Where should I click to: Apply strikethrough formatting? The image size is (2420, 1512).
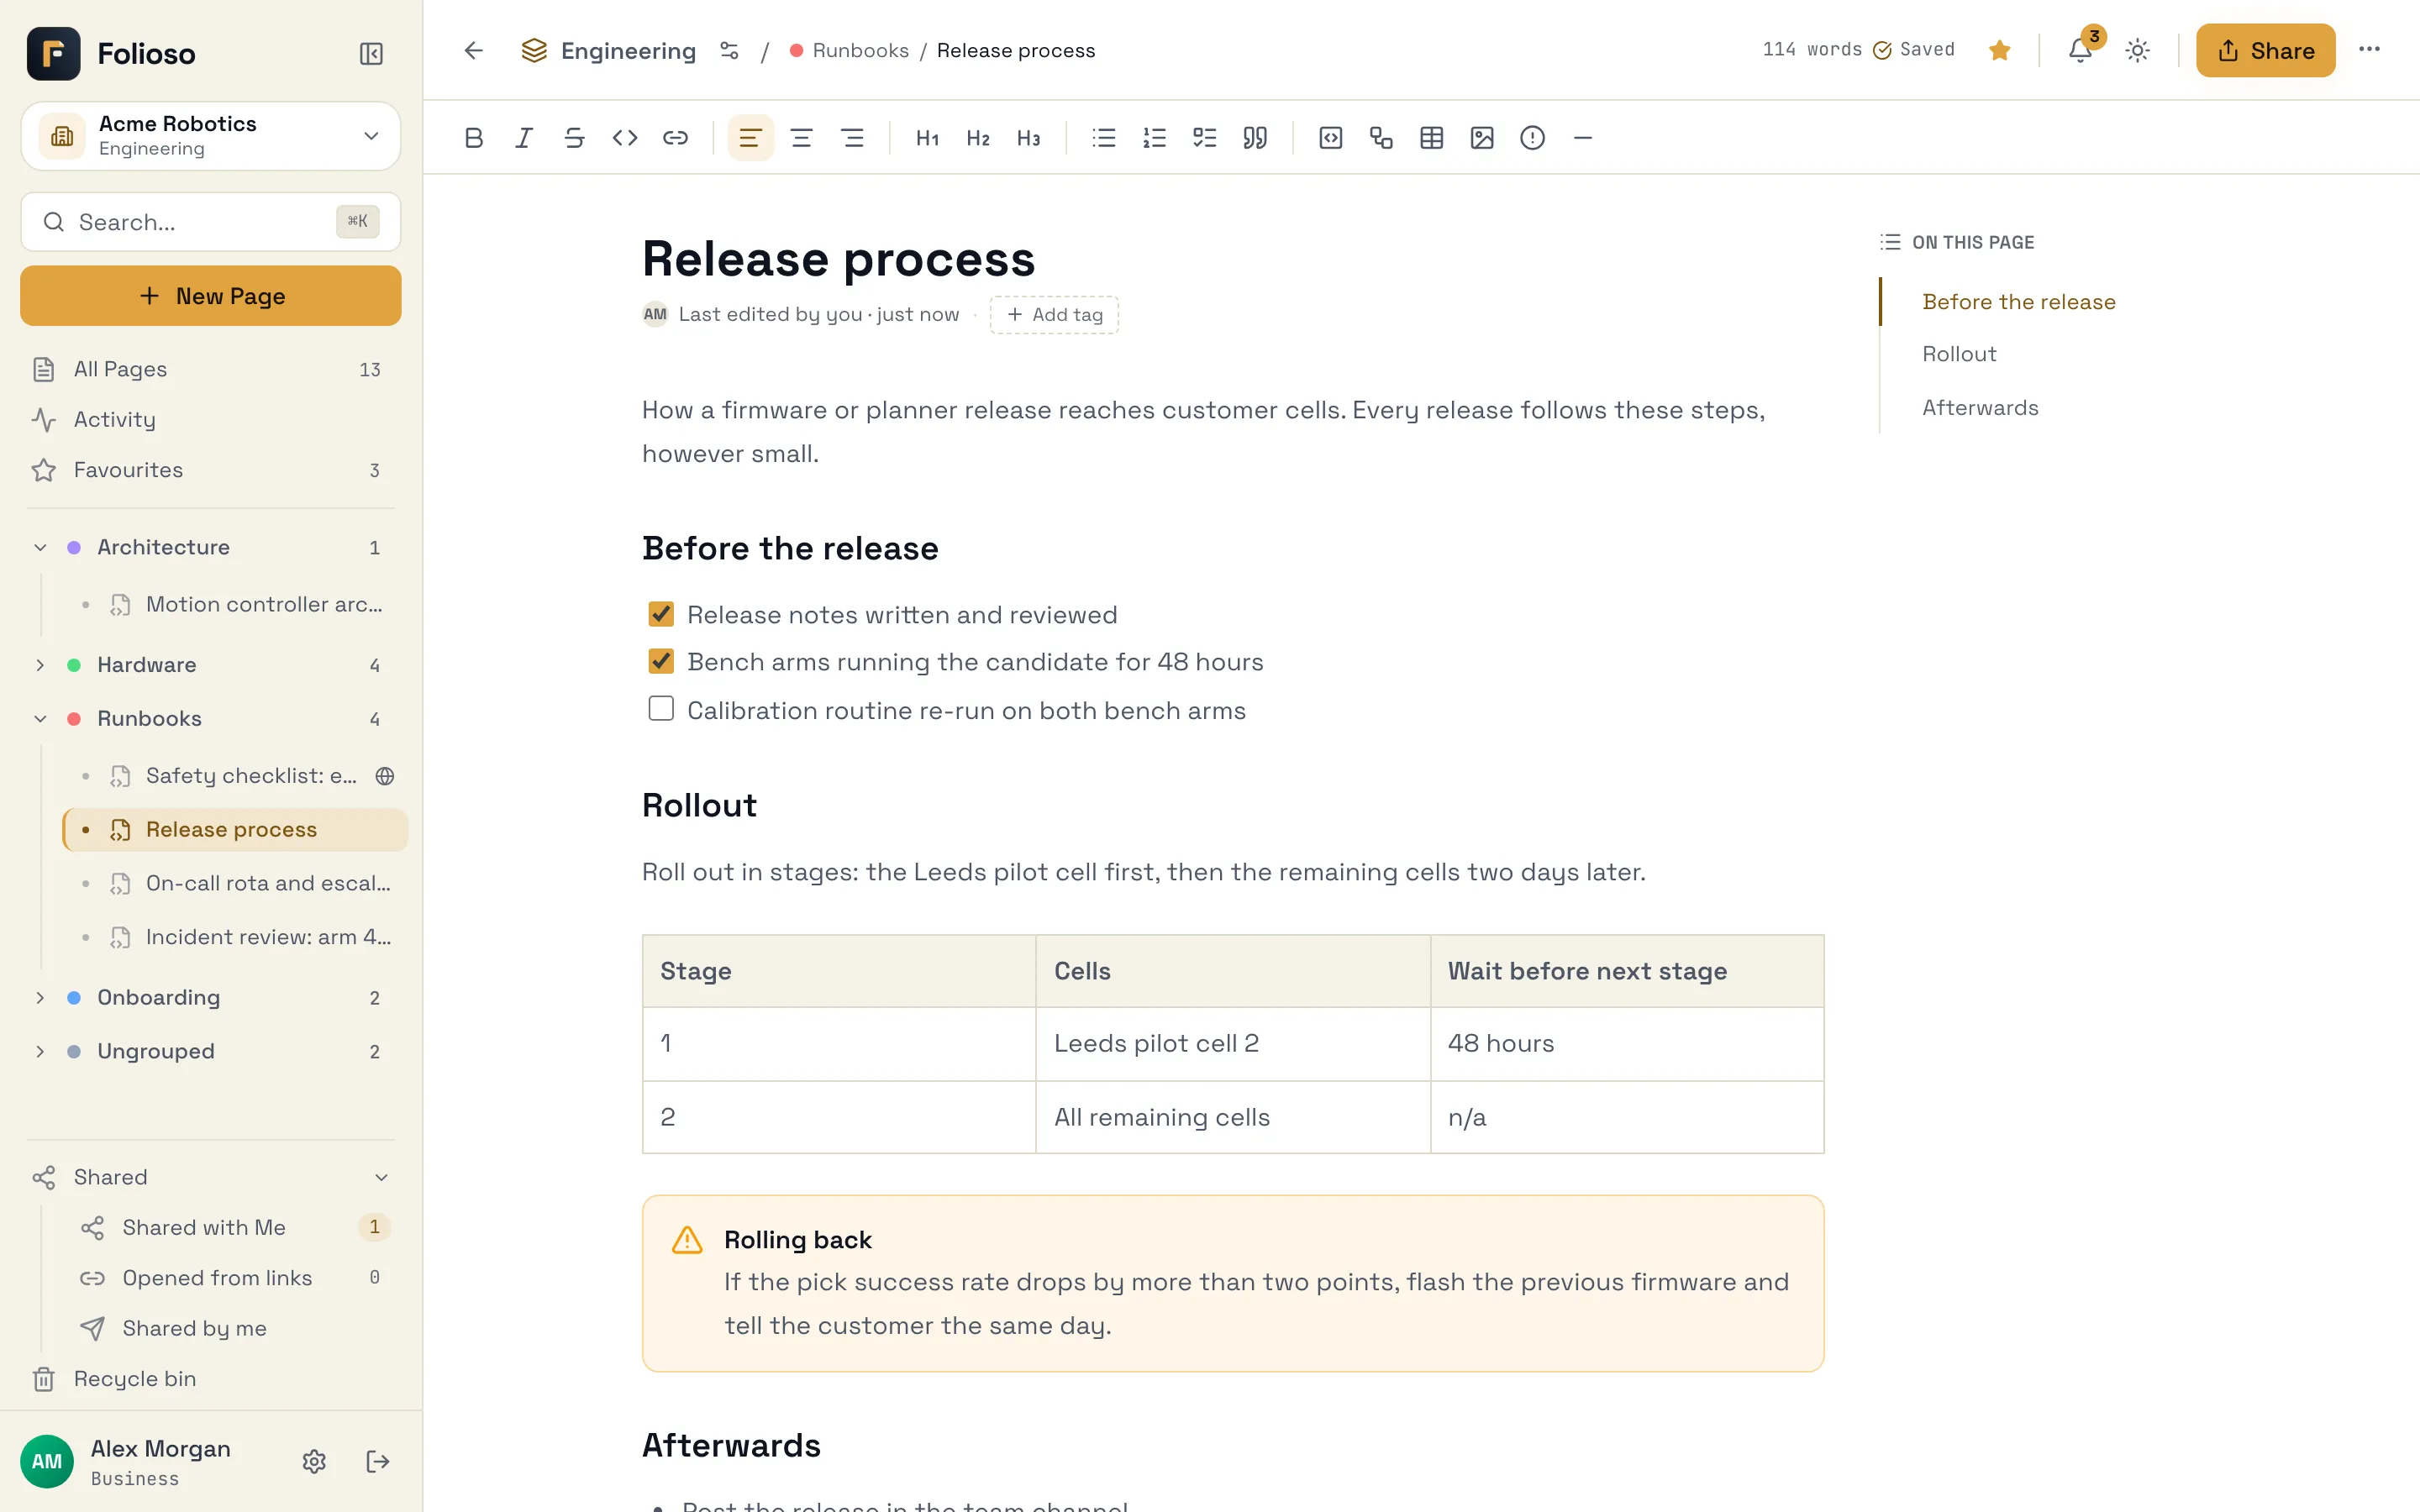click(x=574, y=138)
